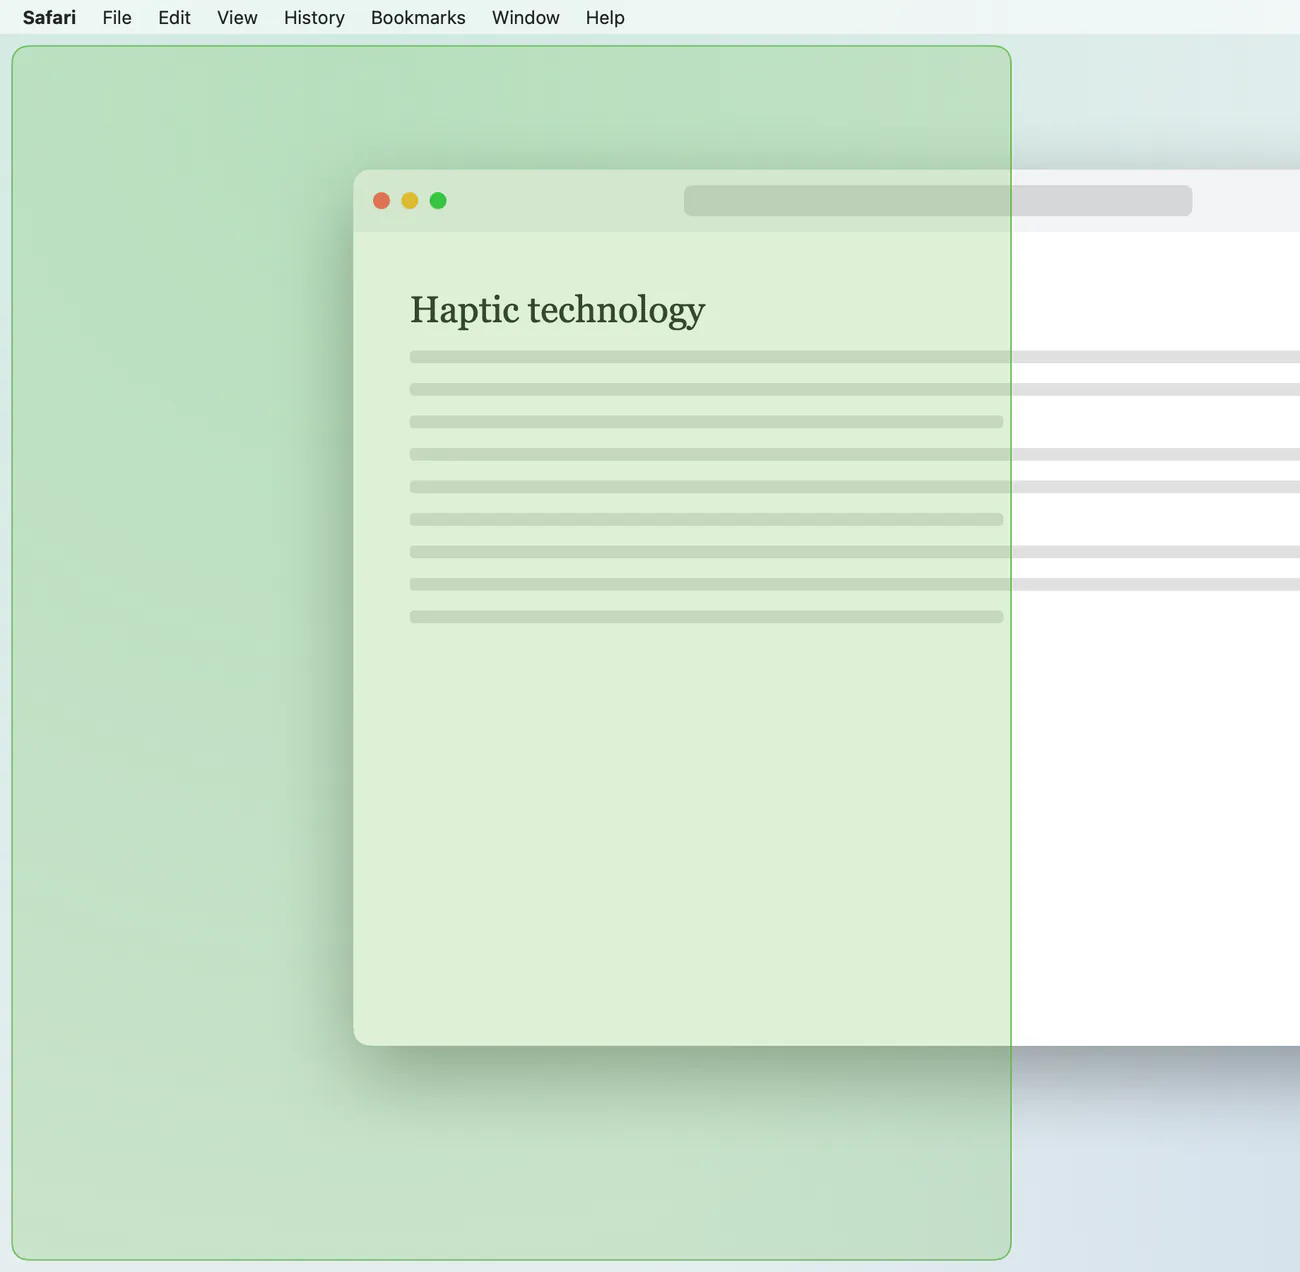Minimize the Safari window with yellow button
This screenshot has height=1272, width=1300.
[410, 200]
